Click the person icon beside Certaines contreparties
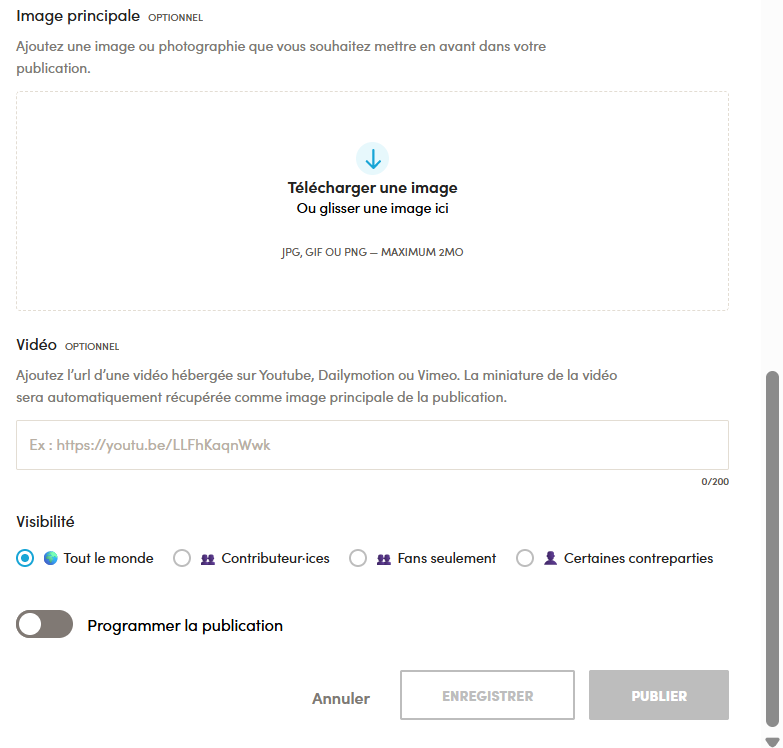This screenshot has width=783, height=748. pos(550,558)
